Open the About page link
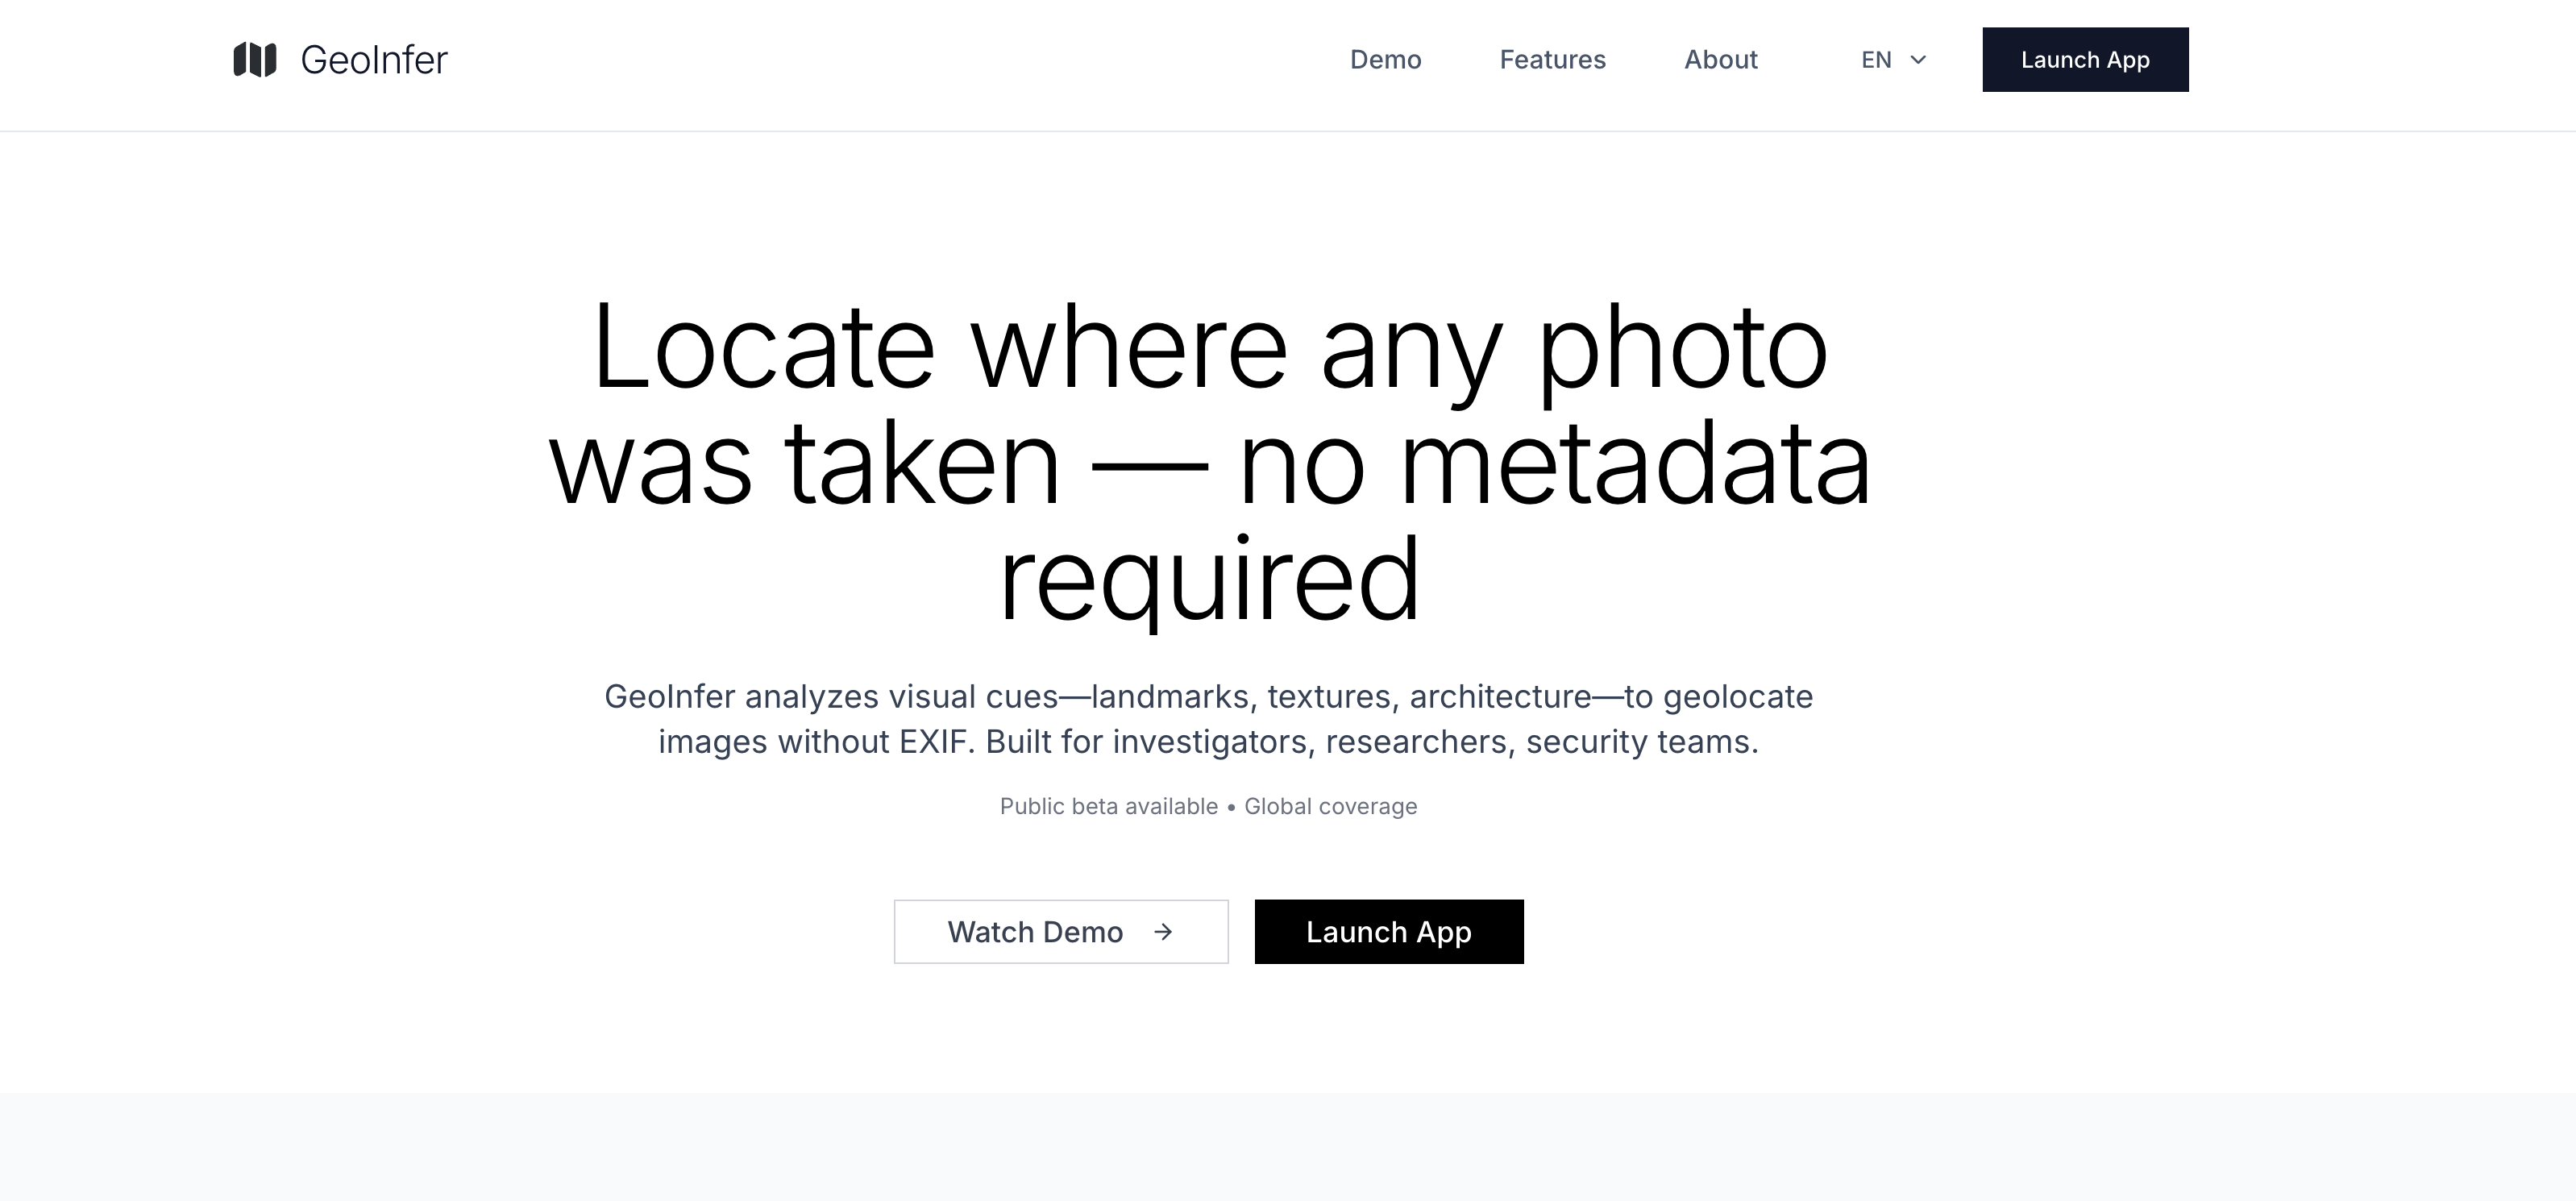This screenshot has width=2576, height=1201. click(x=1720, y=60)
